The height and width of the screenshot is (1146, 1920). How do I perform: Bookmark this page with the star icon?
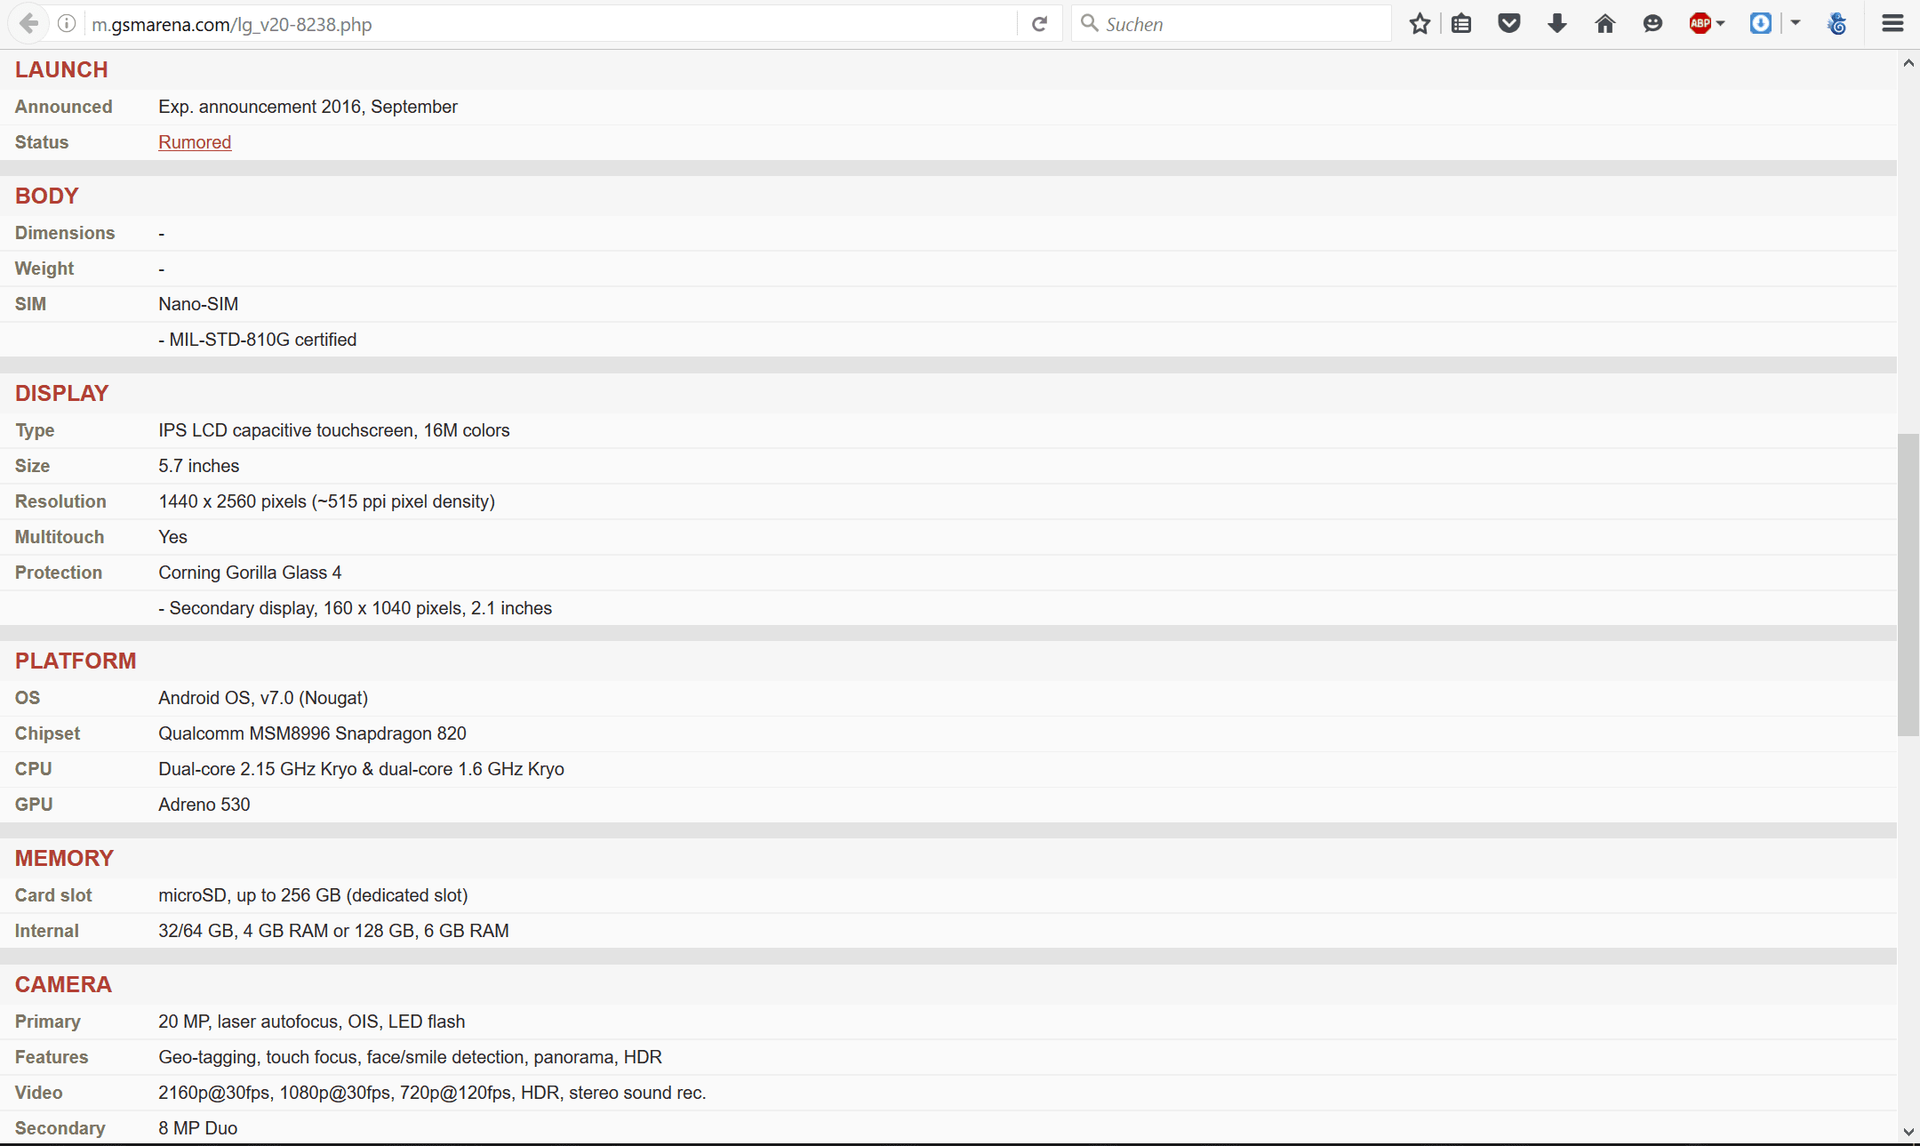(1419, 23)
